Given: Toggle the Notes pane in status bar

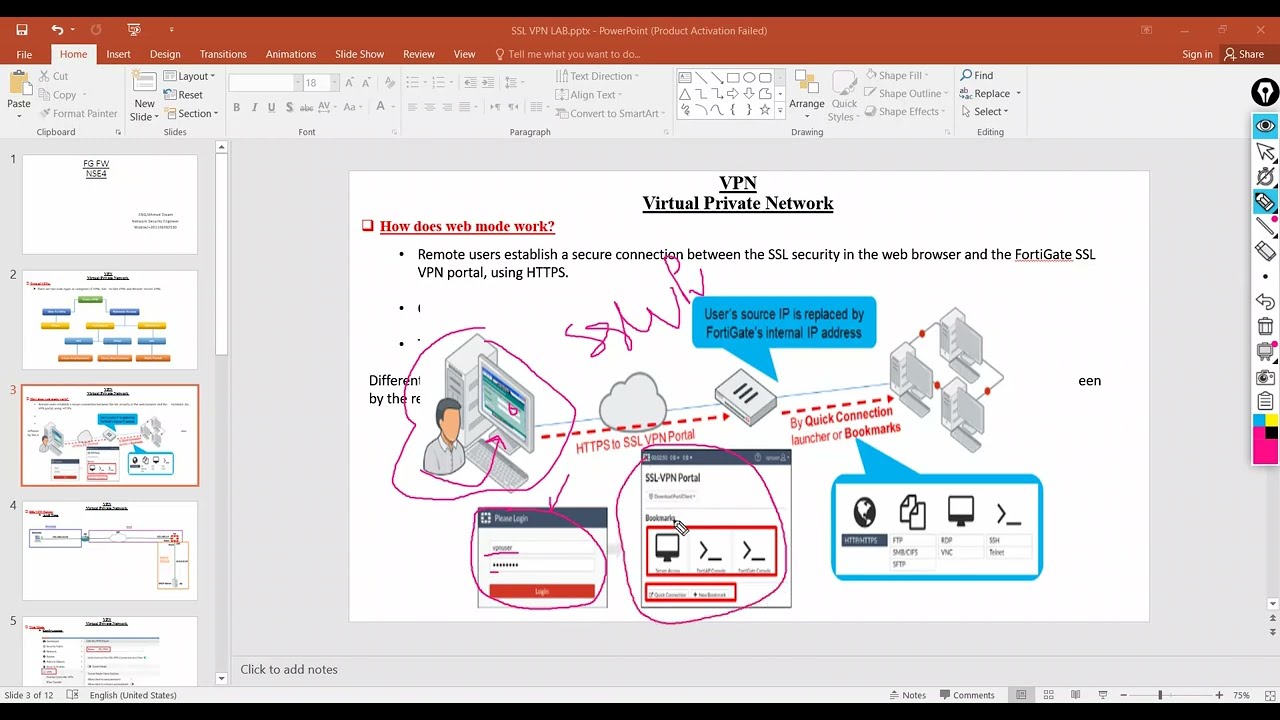Looking at the screenshot, I should [x=906, y=695].
